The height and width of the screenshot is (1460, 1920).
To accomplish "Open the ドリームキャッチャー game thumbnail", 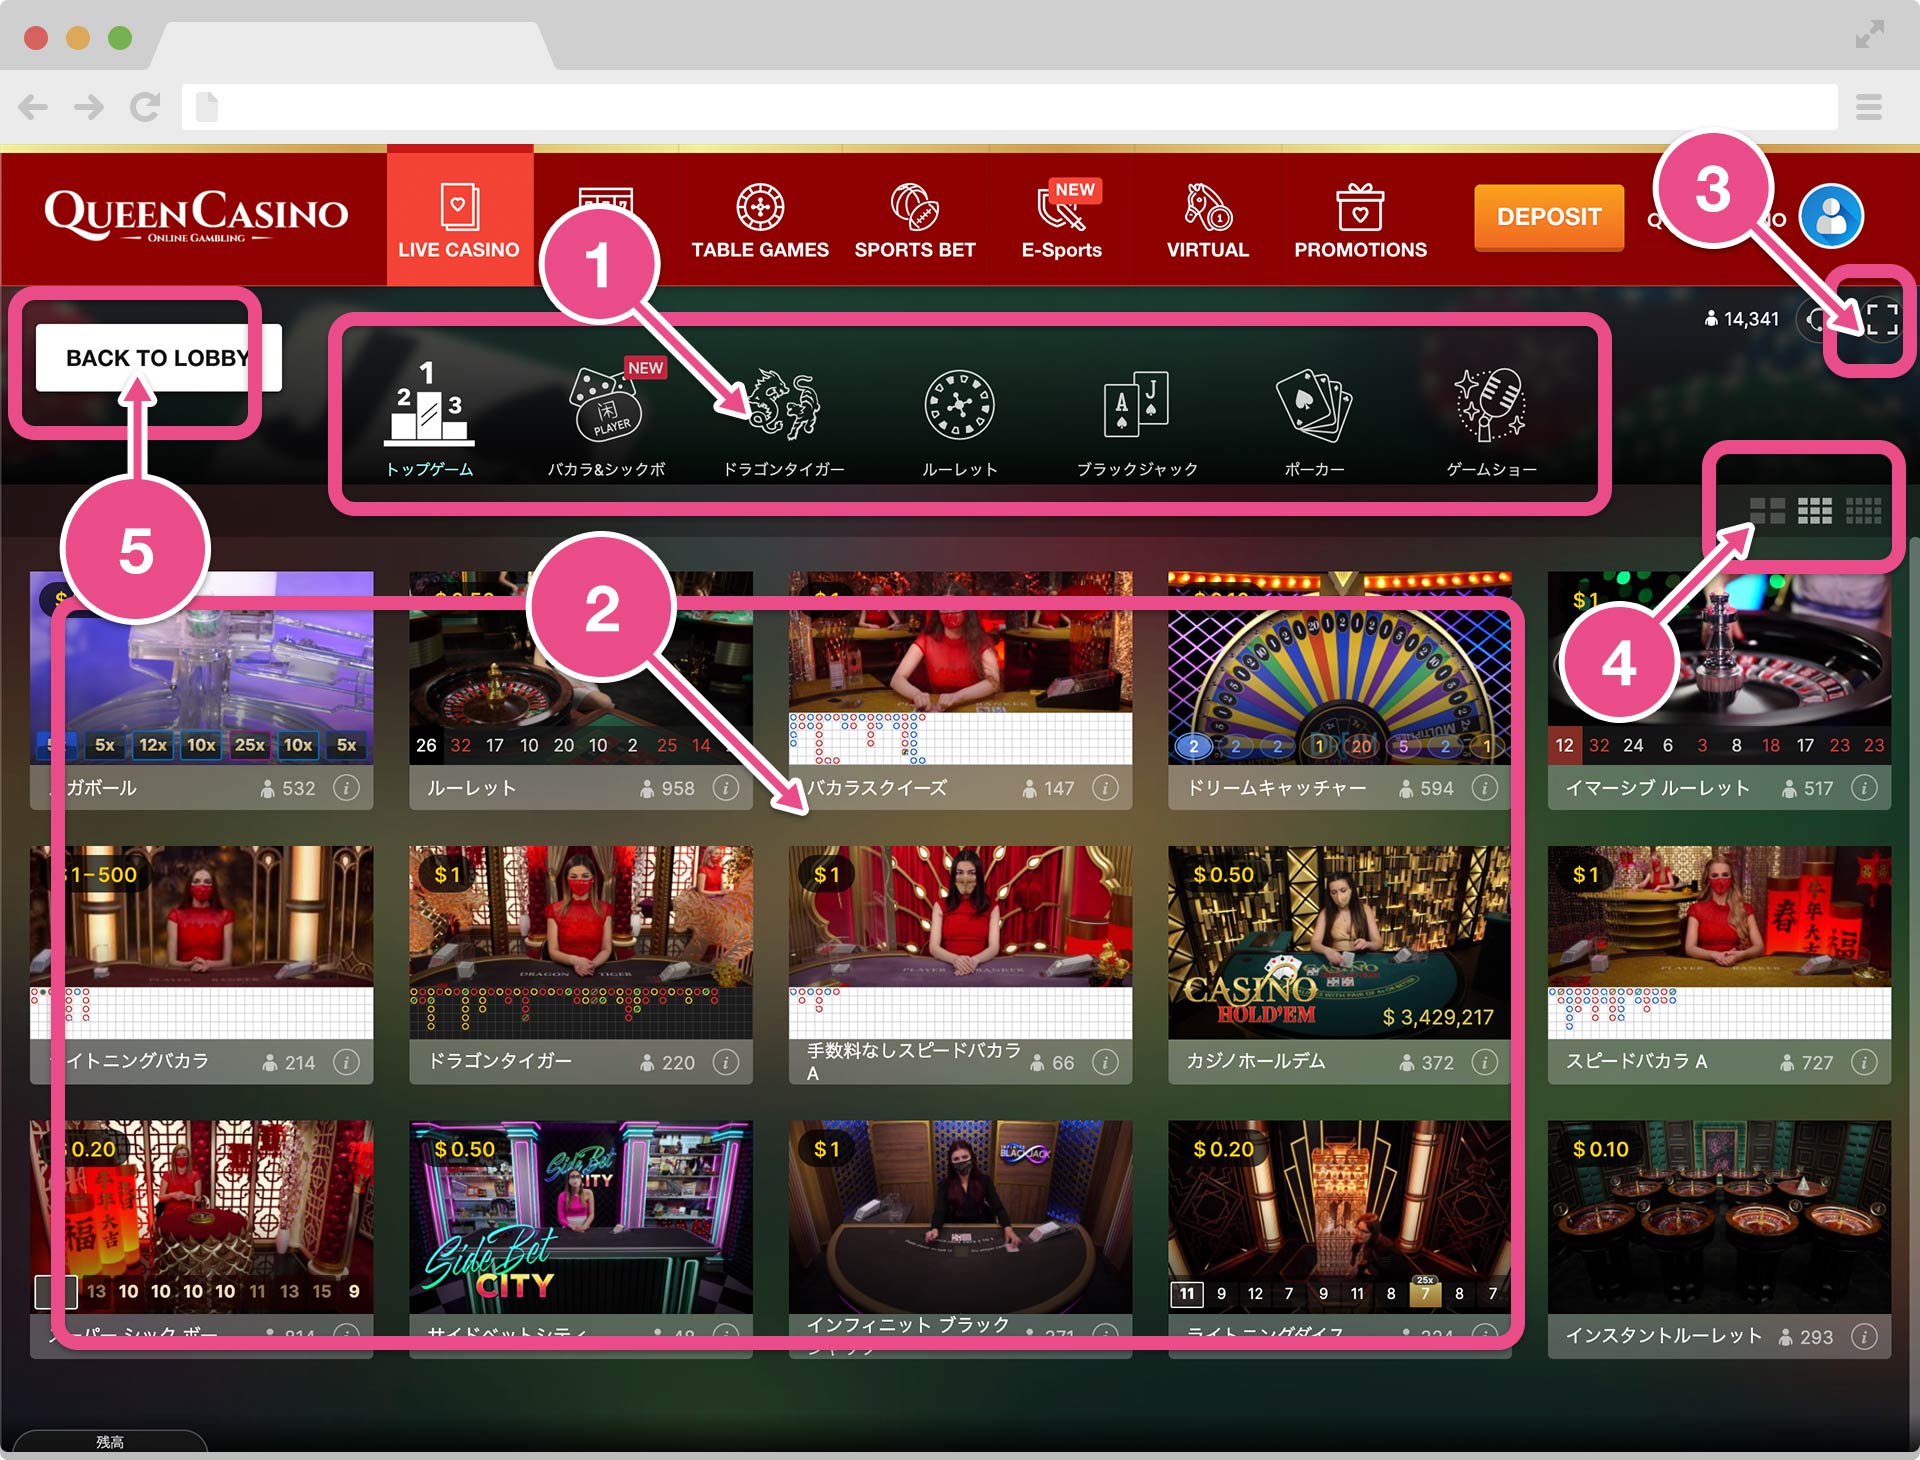I will pyautogui.click(x=1340, y=668).
